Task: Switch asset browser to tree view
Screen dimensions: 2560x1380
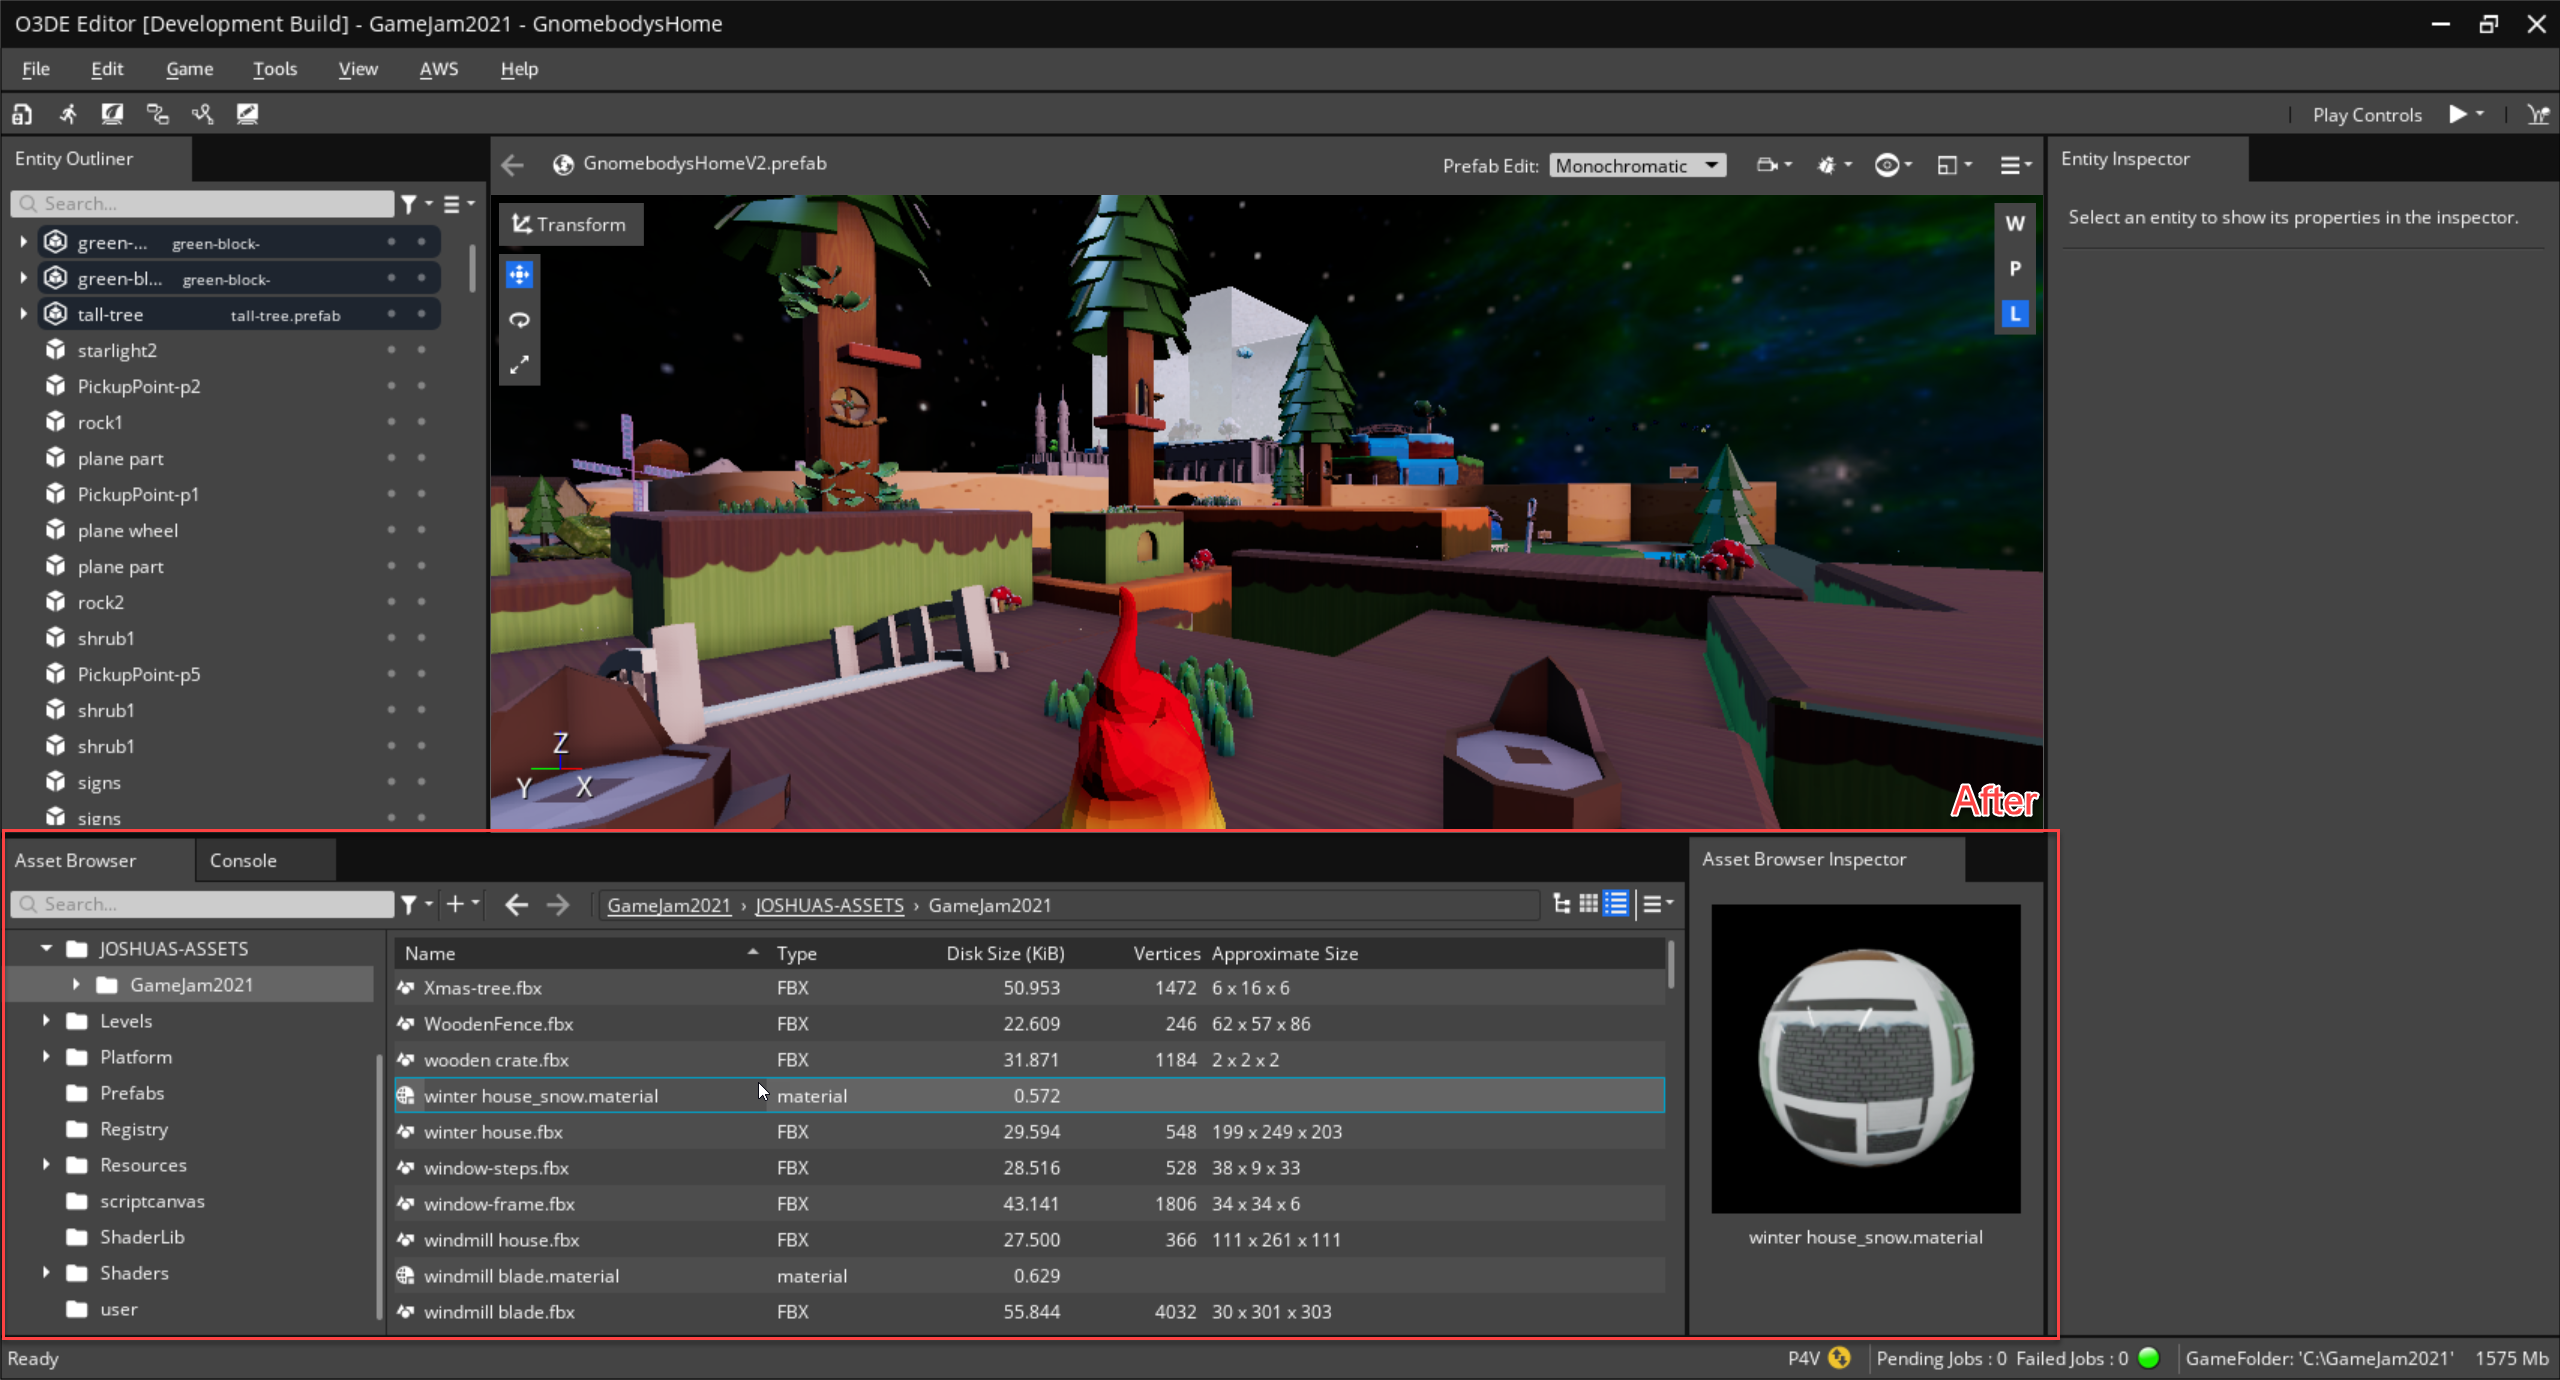Action: (1561, 904)
